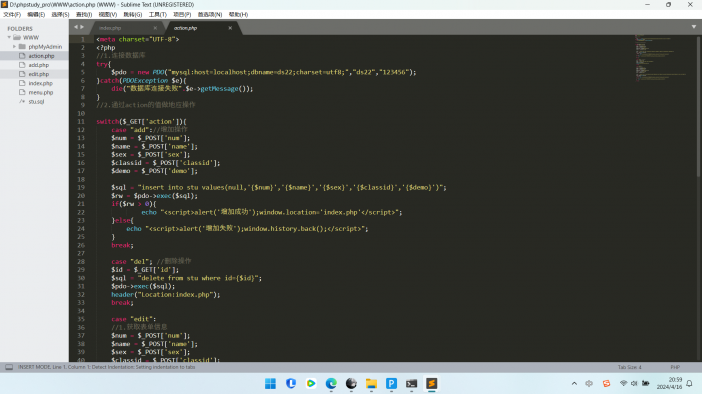Click the minimap code preview
This screenshot has width=702, height=394.
click(660, 58)
